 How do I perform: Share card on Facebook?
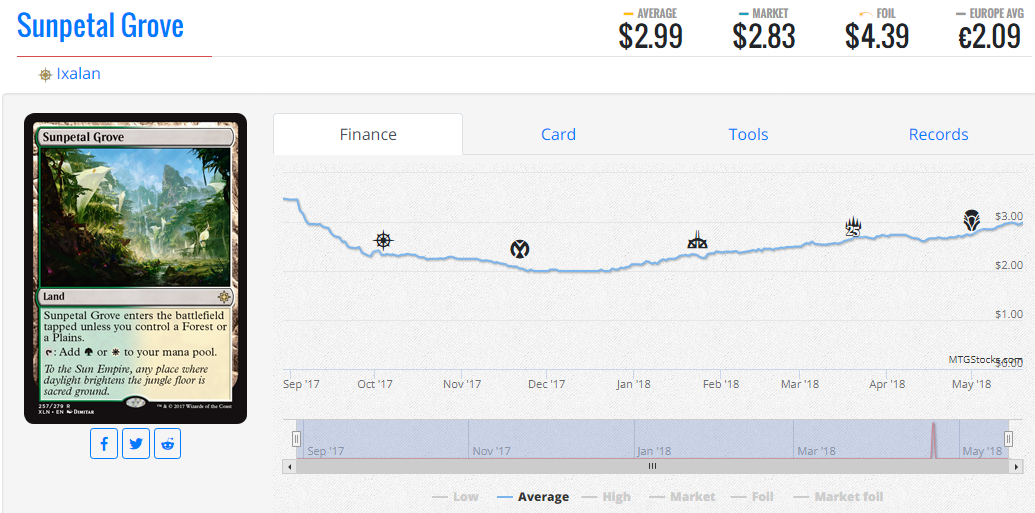[x=104, y=444]
